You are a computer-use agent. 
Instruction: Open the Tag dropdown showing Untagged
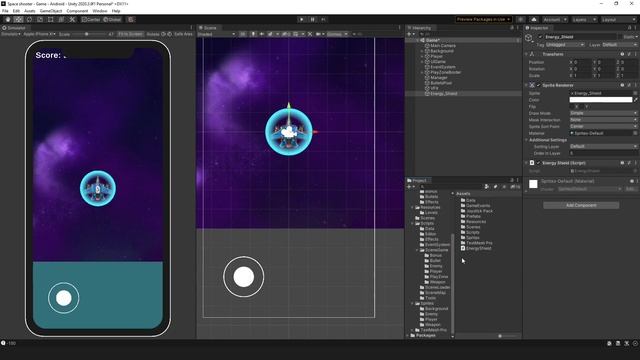(x=565, y=44)
